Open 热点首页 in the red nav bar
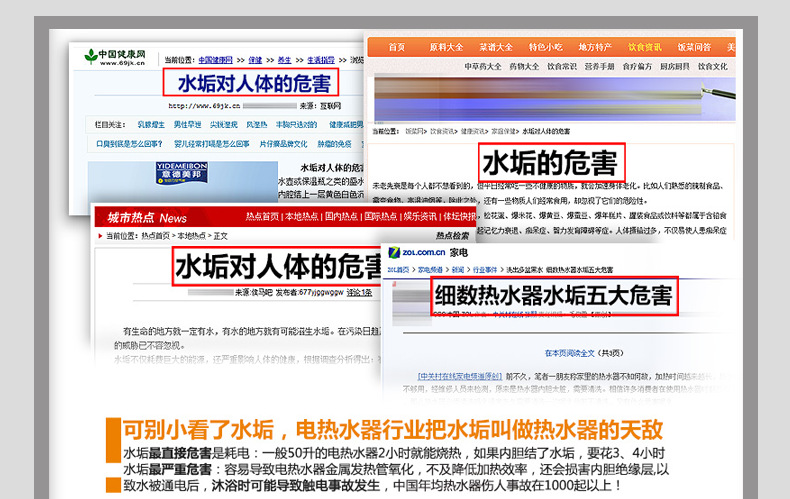This screenshot has height=499, width=790. 262,217
